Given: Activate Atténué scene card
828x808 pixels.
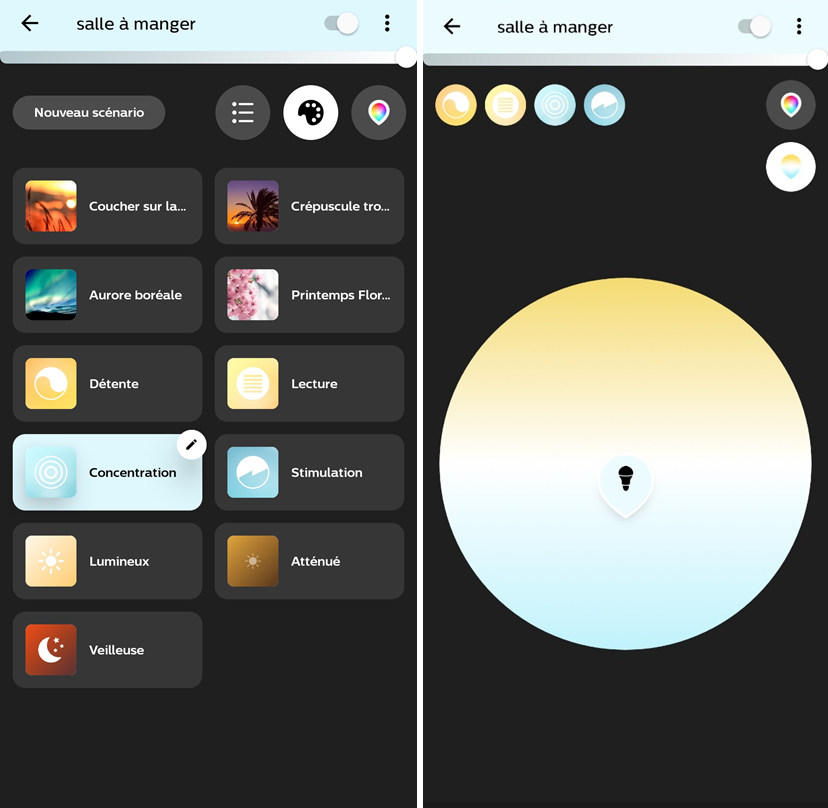Looking at the screenshot, I should (x=309, y=561).
